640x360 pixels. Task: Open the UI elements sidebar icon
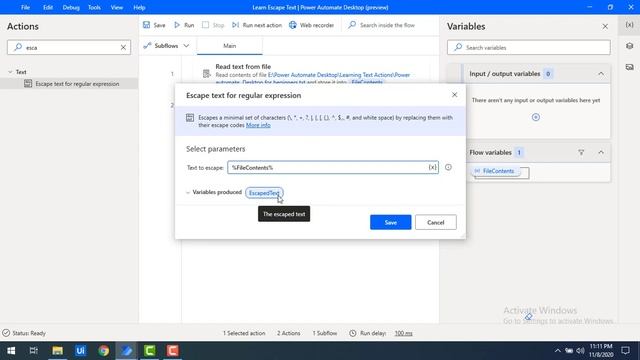629,46
